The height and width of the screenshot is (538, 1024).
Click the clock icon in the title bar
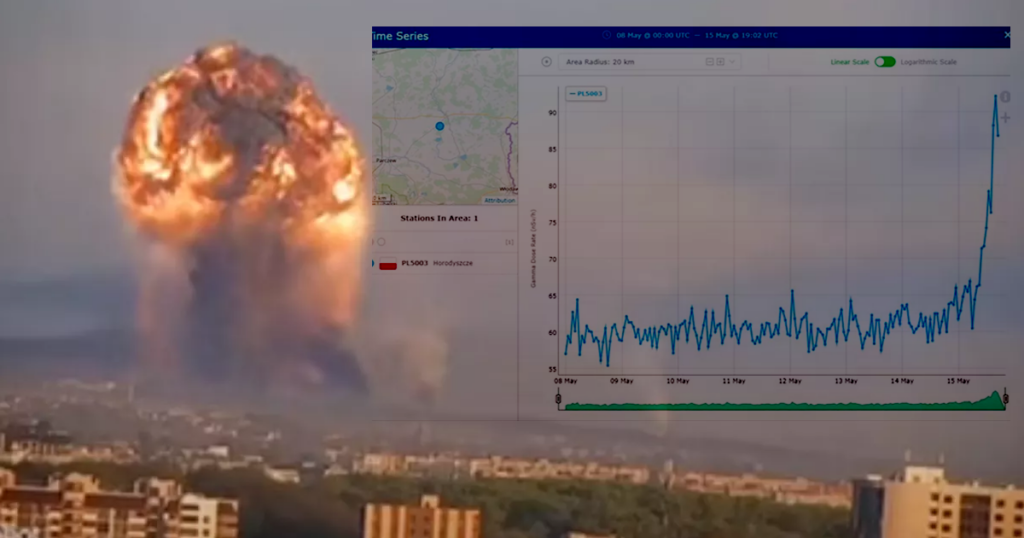(607, 35)
